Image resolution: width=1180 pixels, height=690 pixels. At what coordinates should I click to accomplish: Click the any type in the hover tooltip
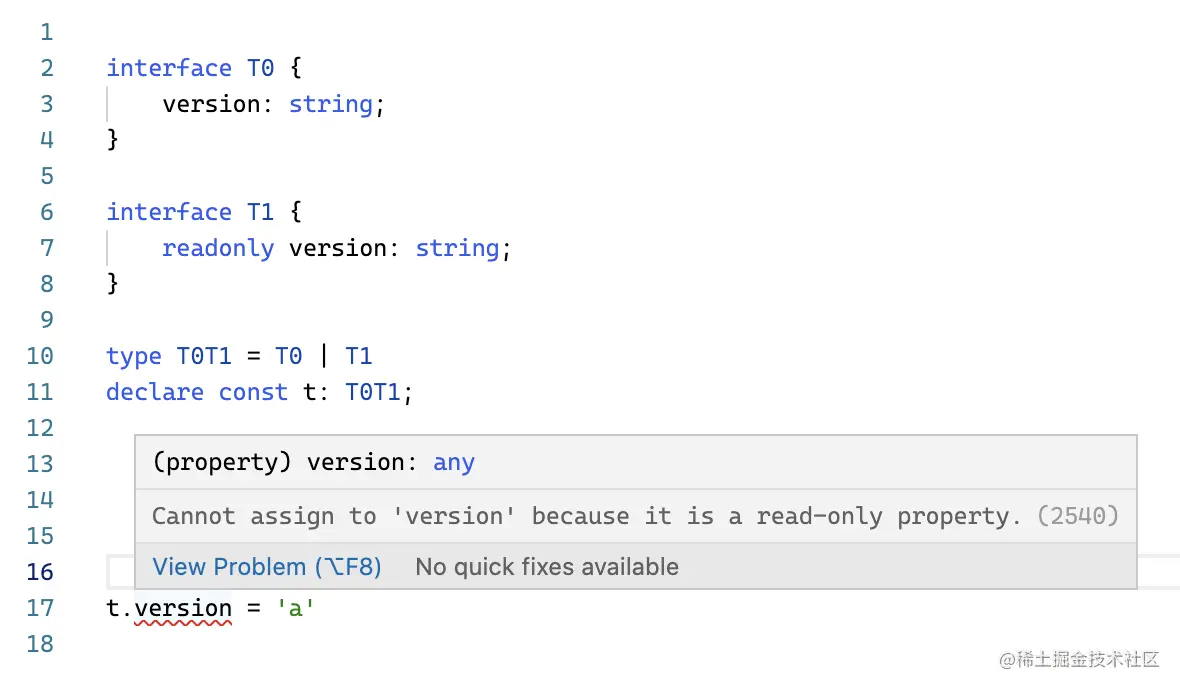tap(454, 462)
